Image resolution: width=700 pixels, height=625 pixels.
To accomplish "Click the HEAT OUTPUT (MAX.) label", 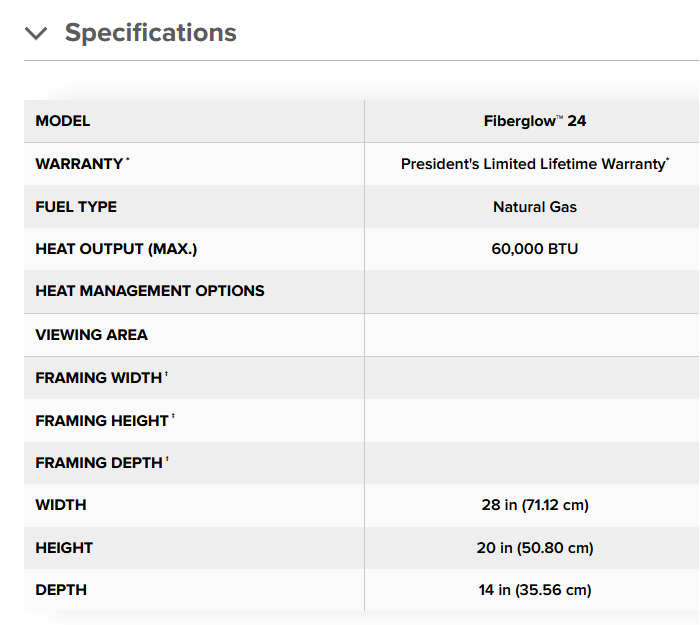I will (116, 249).
